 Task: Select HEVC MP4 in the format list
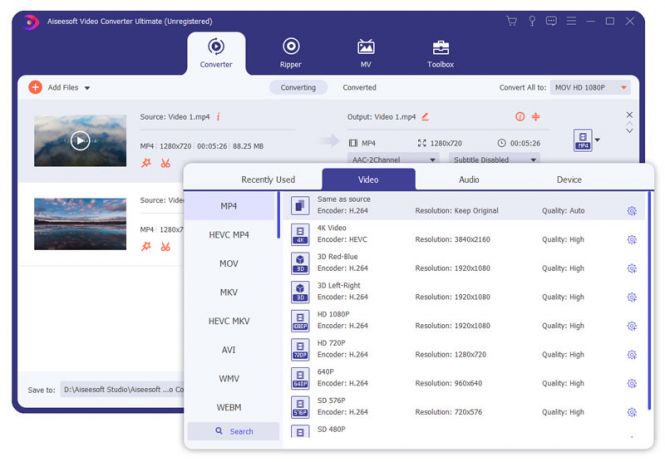click(x=229, y=235)
